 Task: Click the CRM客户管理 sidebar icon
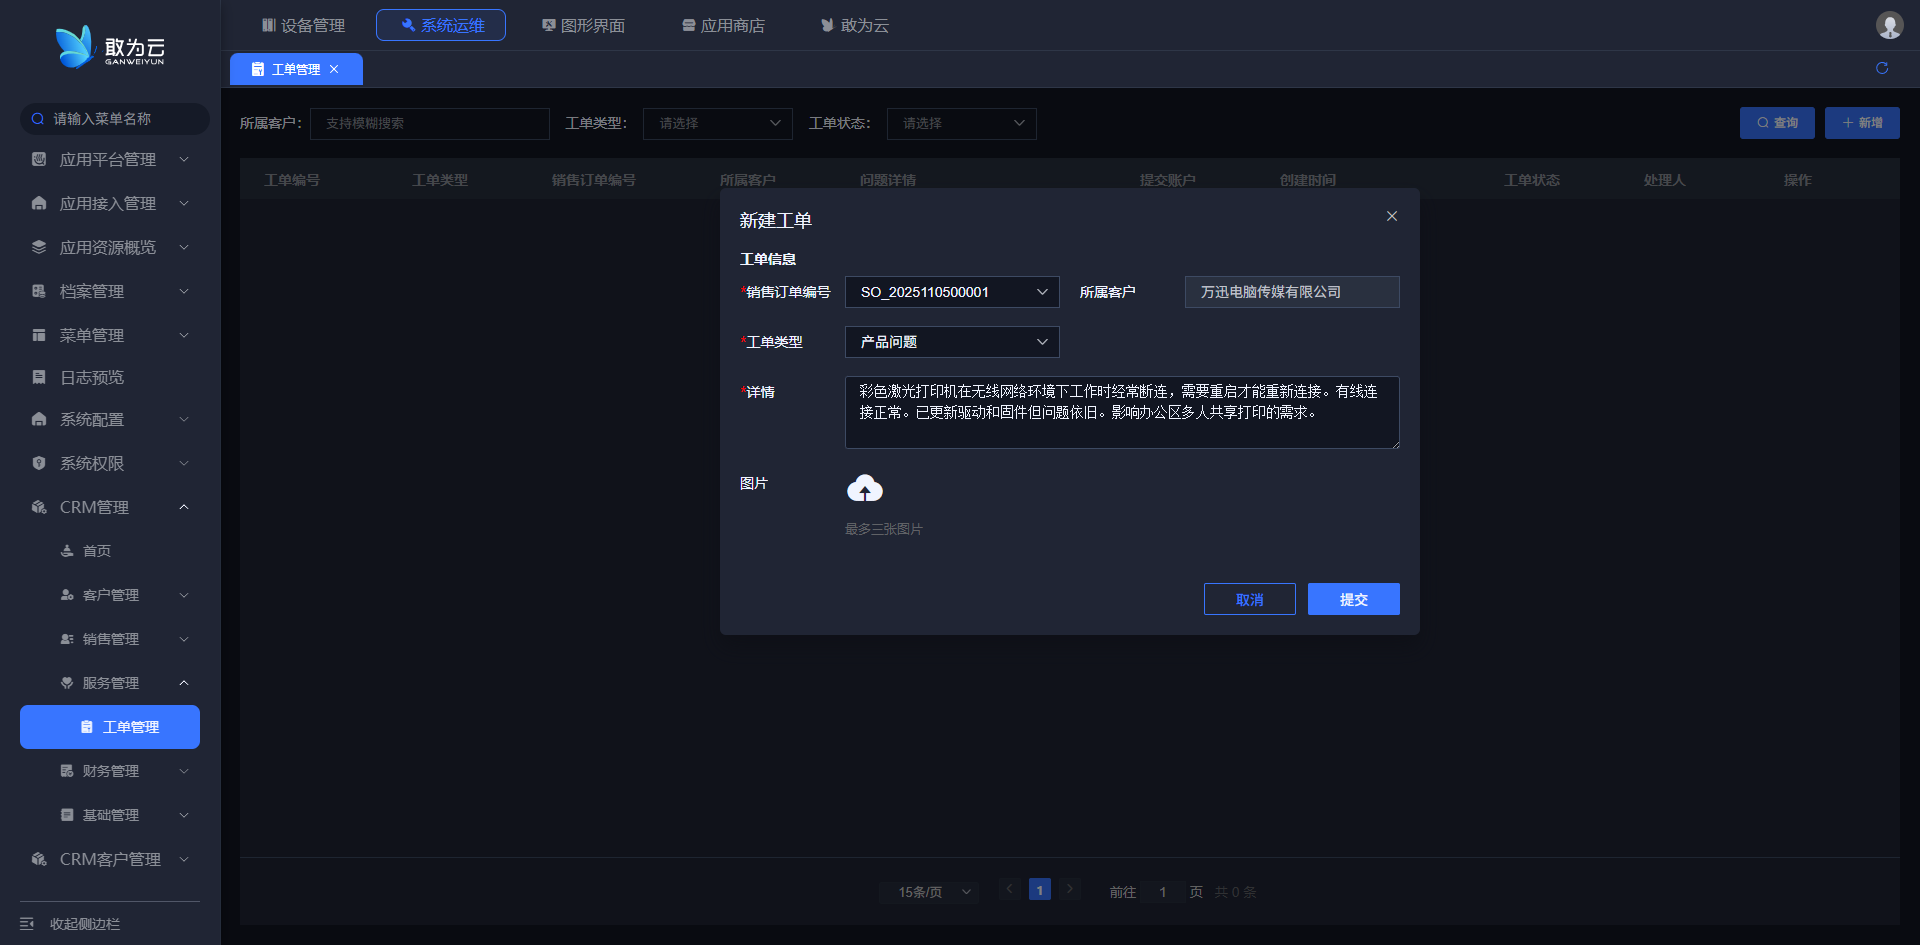(39, 859)
